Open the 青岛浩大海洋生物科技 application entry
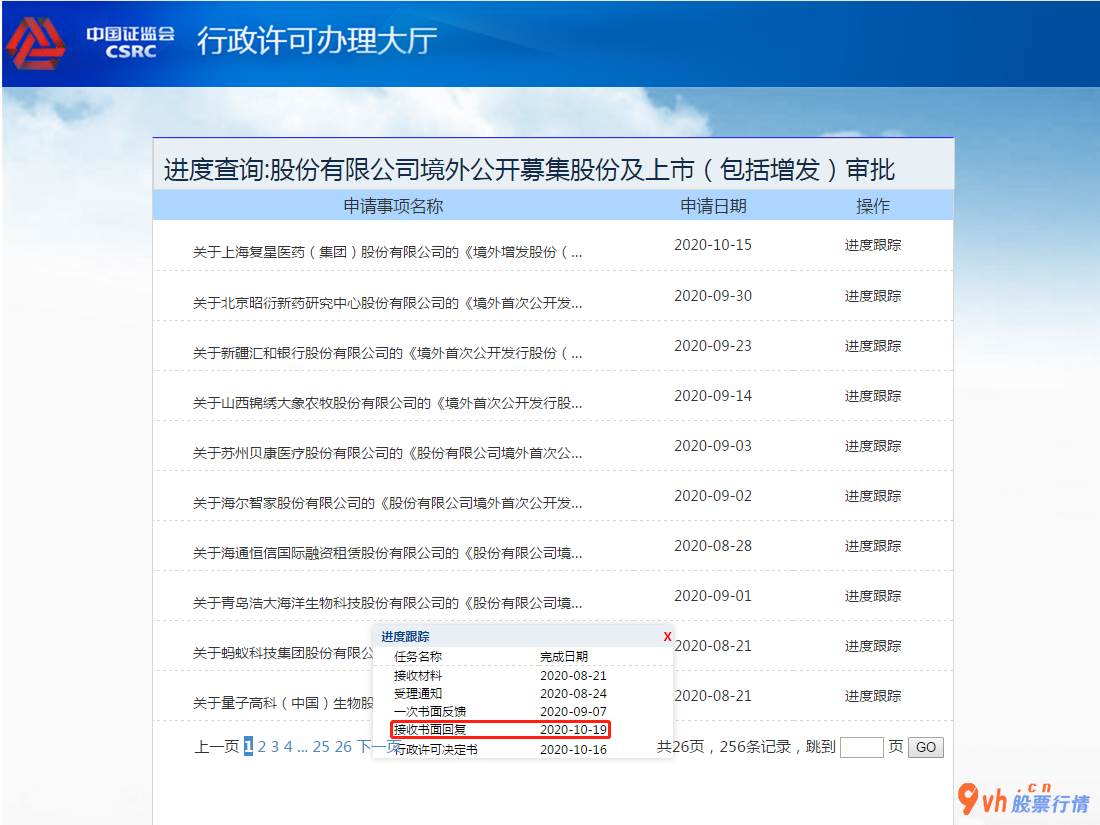 (x=387, y=603)
